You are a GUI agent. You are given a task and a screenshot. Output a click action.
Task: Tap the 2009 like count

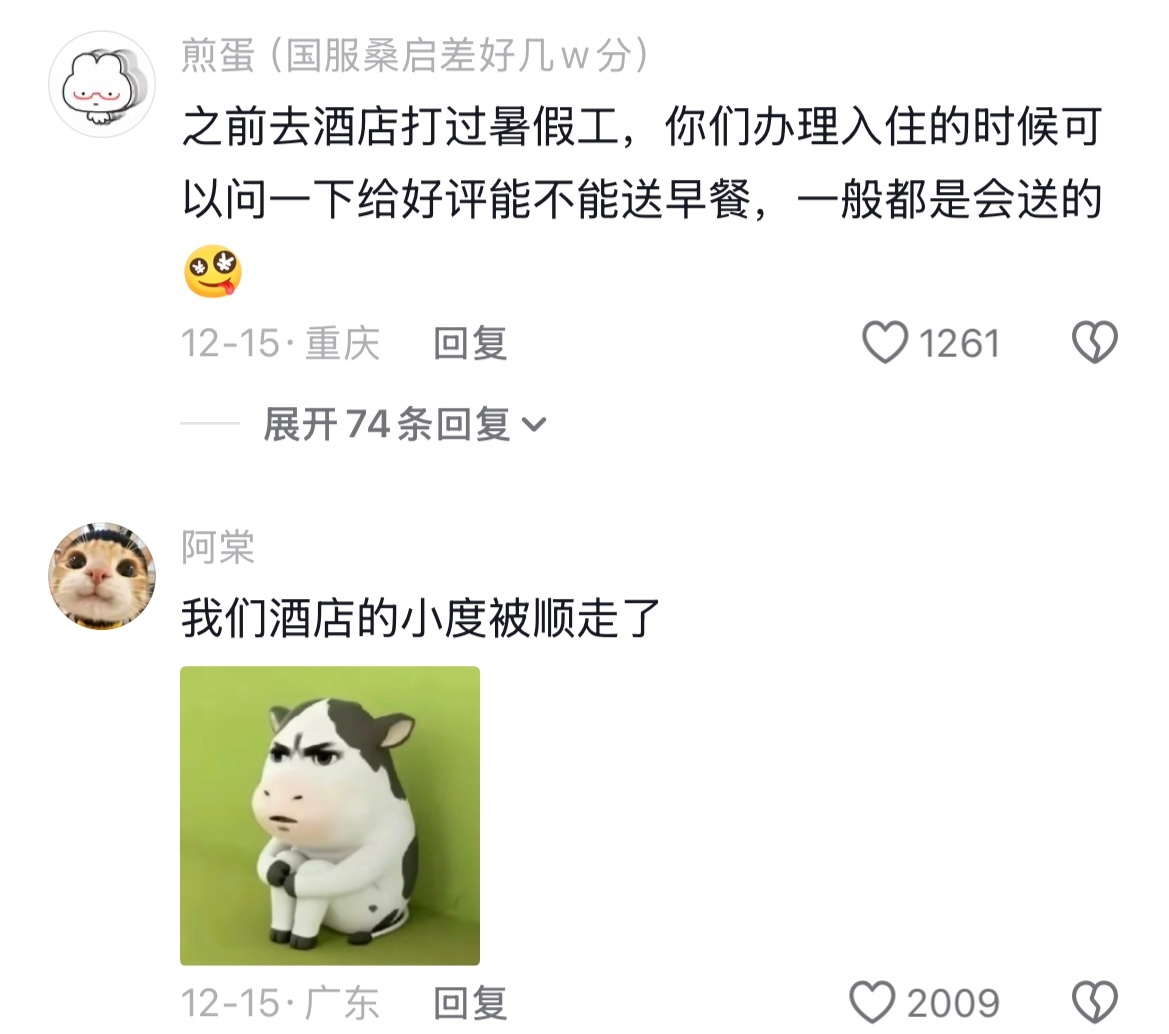coord(953,1003)
